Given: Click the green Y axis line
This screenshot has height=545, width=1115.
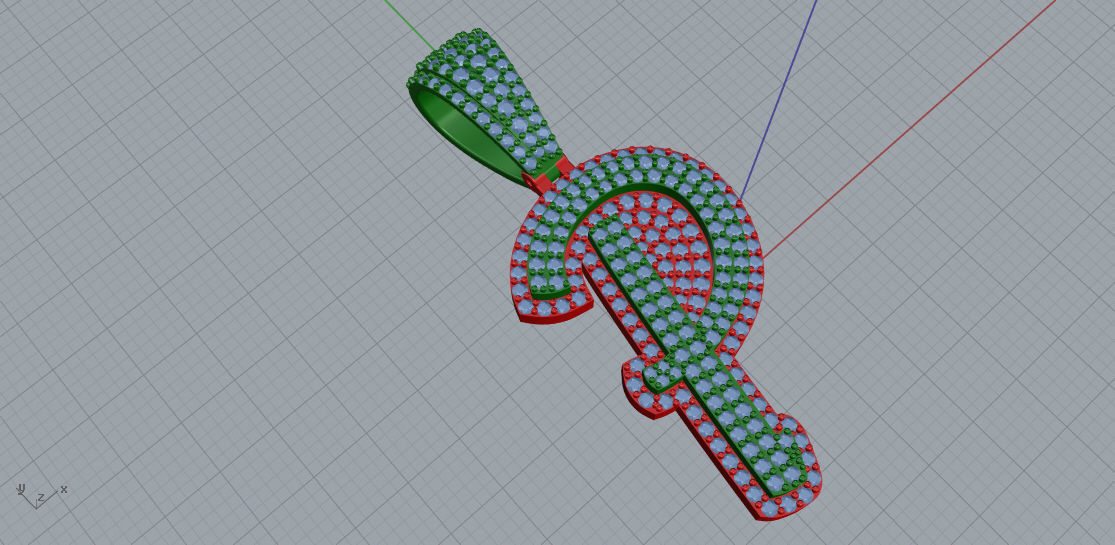Looking at the screenshot, I should click(411, 26).
